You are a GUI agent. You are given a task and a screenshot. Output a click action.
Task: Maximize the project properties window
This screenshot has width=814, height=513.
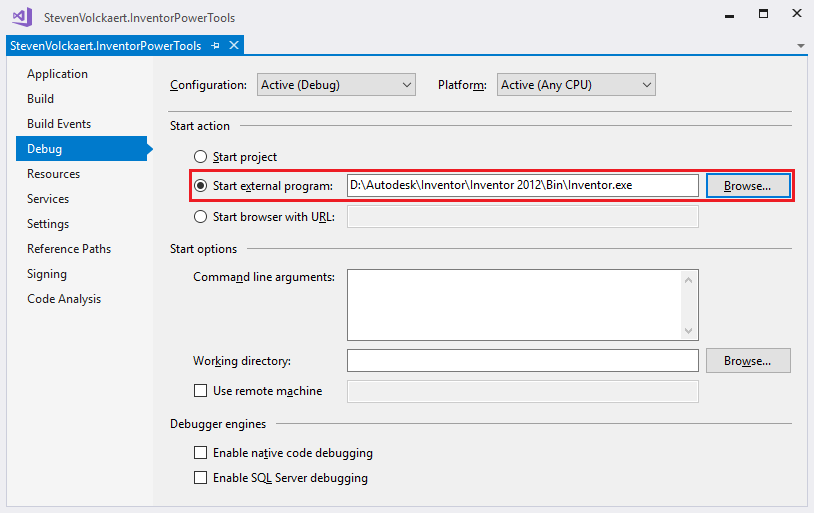[763, 14]
